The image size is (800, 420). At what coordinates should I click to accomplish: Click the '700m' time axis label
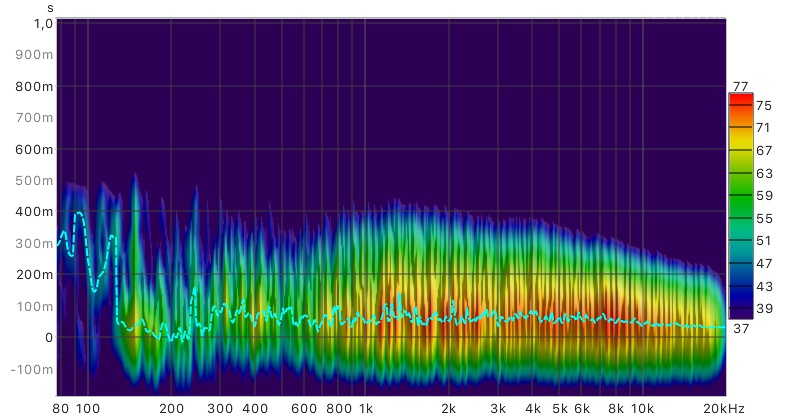(x=34, y=117)
